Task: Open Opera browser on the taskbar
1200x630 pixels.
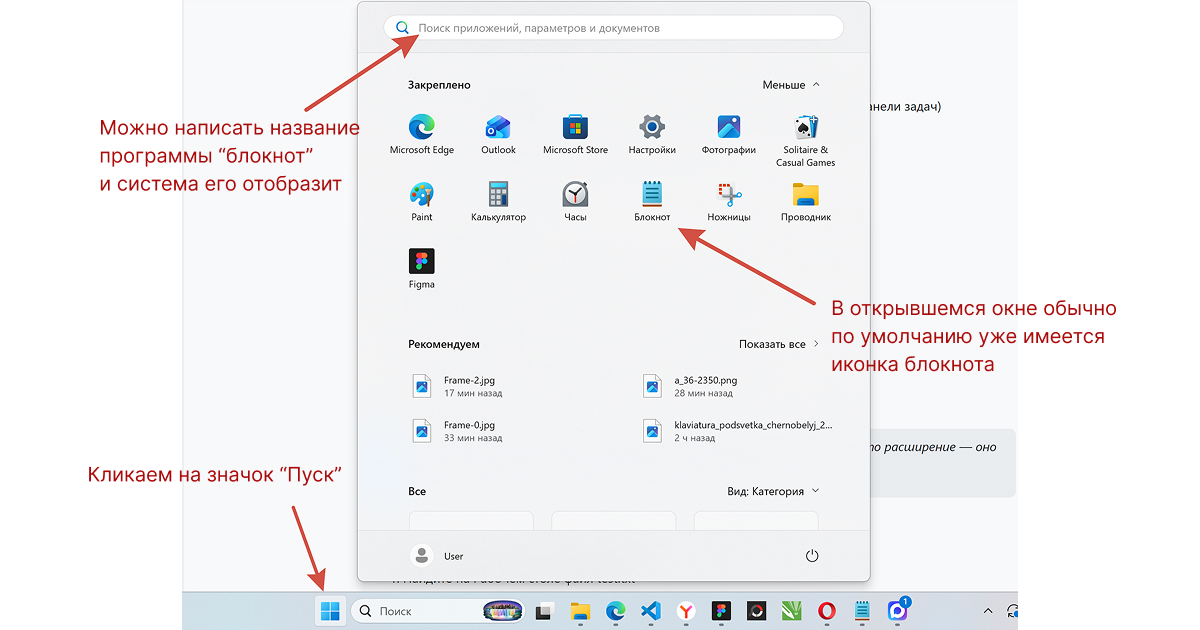Action: coord(827,611)
